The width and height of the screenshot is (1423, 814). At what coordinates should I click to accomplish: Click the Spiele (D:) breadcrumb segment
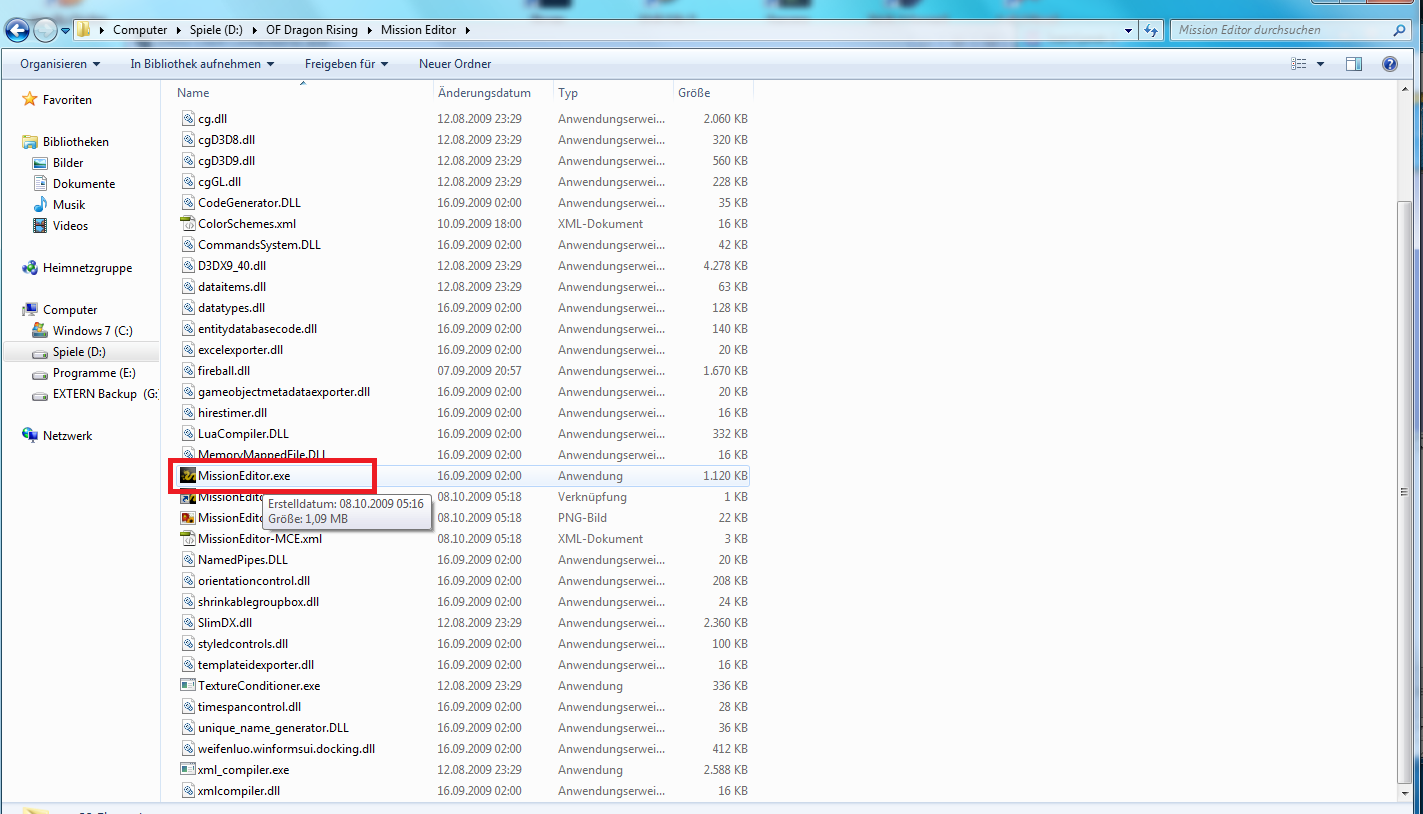(216, 30)
